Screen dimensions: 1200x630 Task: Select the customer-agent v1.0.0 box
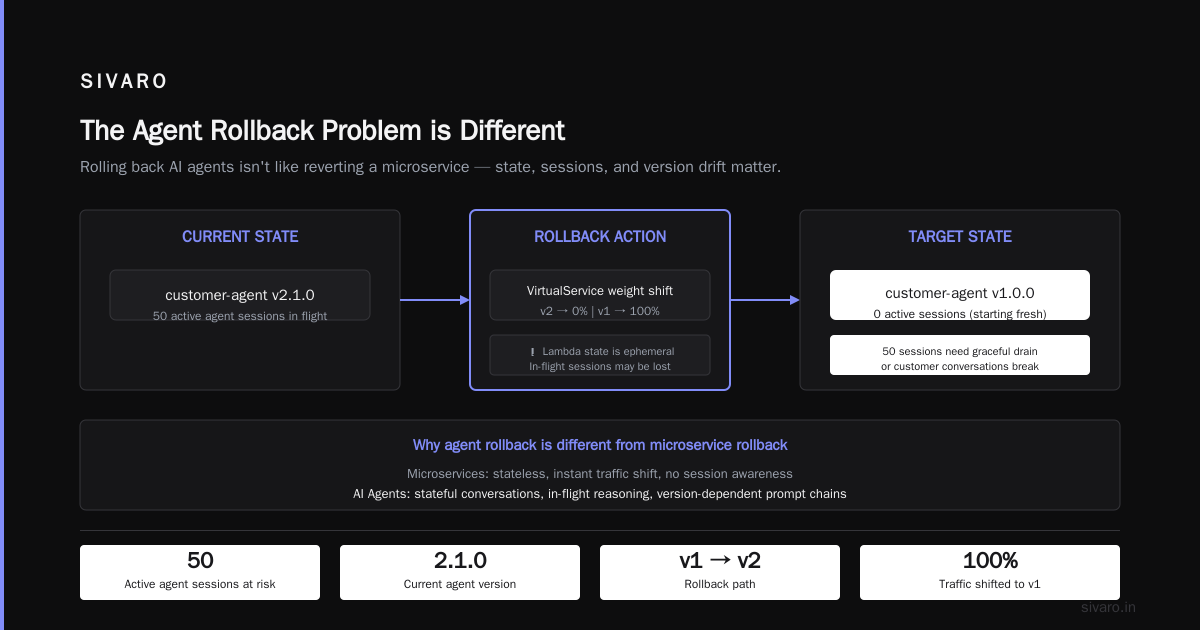(x=960, y=295)
